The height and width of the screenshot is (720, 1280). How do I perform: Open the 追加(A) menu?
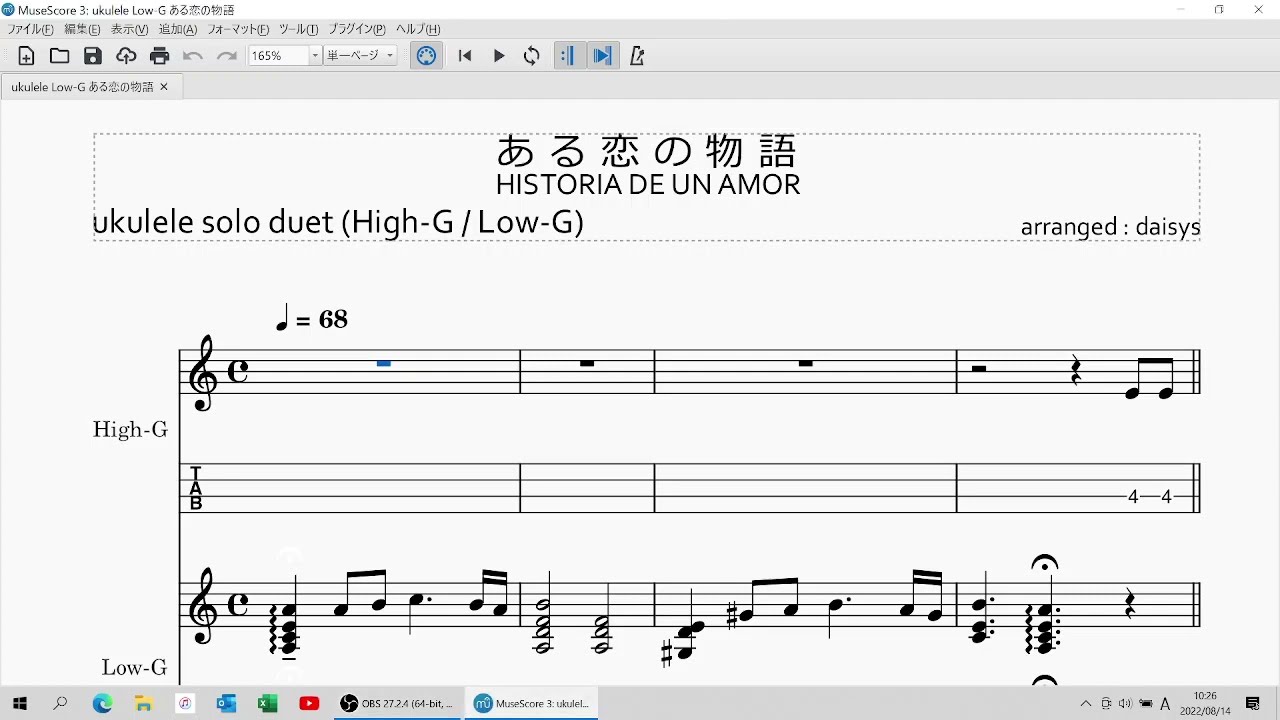tap(178, 30)
